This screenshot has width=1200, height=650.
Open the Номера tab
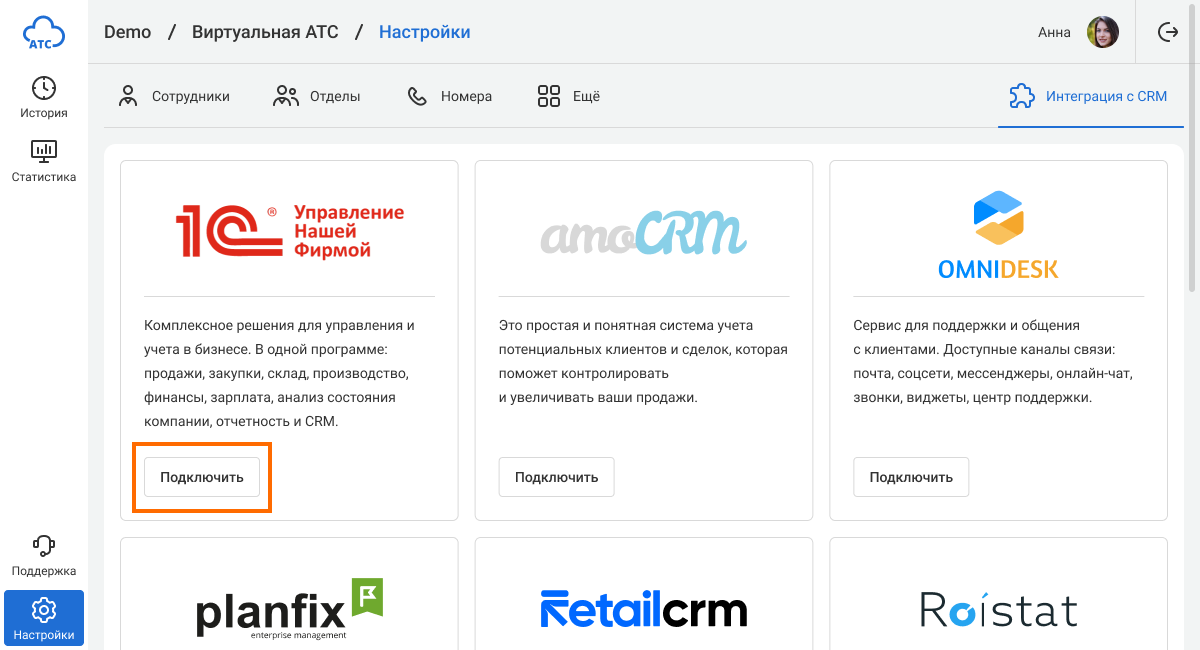[x=449, y=97]
